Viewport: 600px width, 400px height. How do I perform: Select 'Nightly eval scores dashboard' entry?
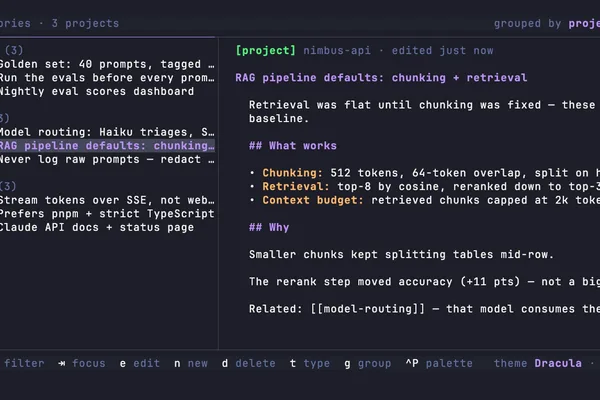(x=97, y=91)
